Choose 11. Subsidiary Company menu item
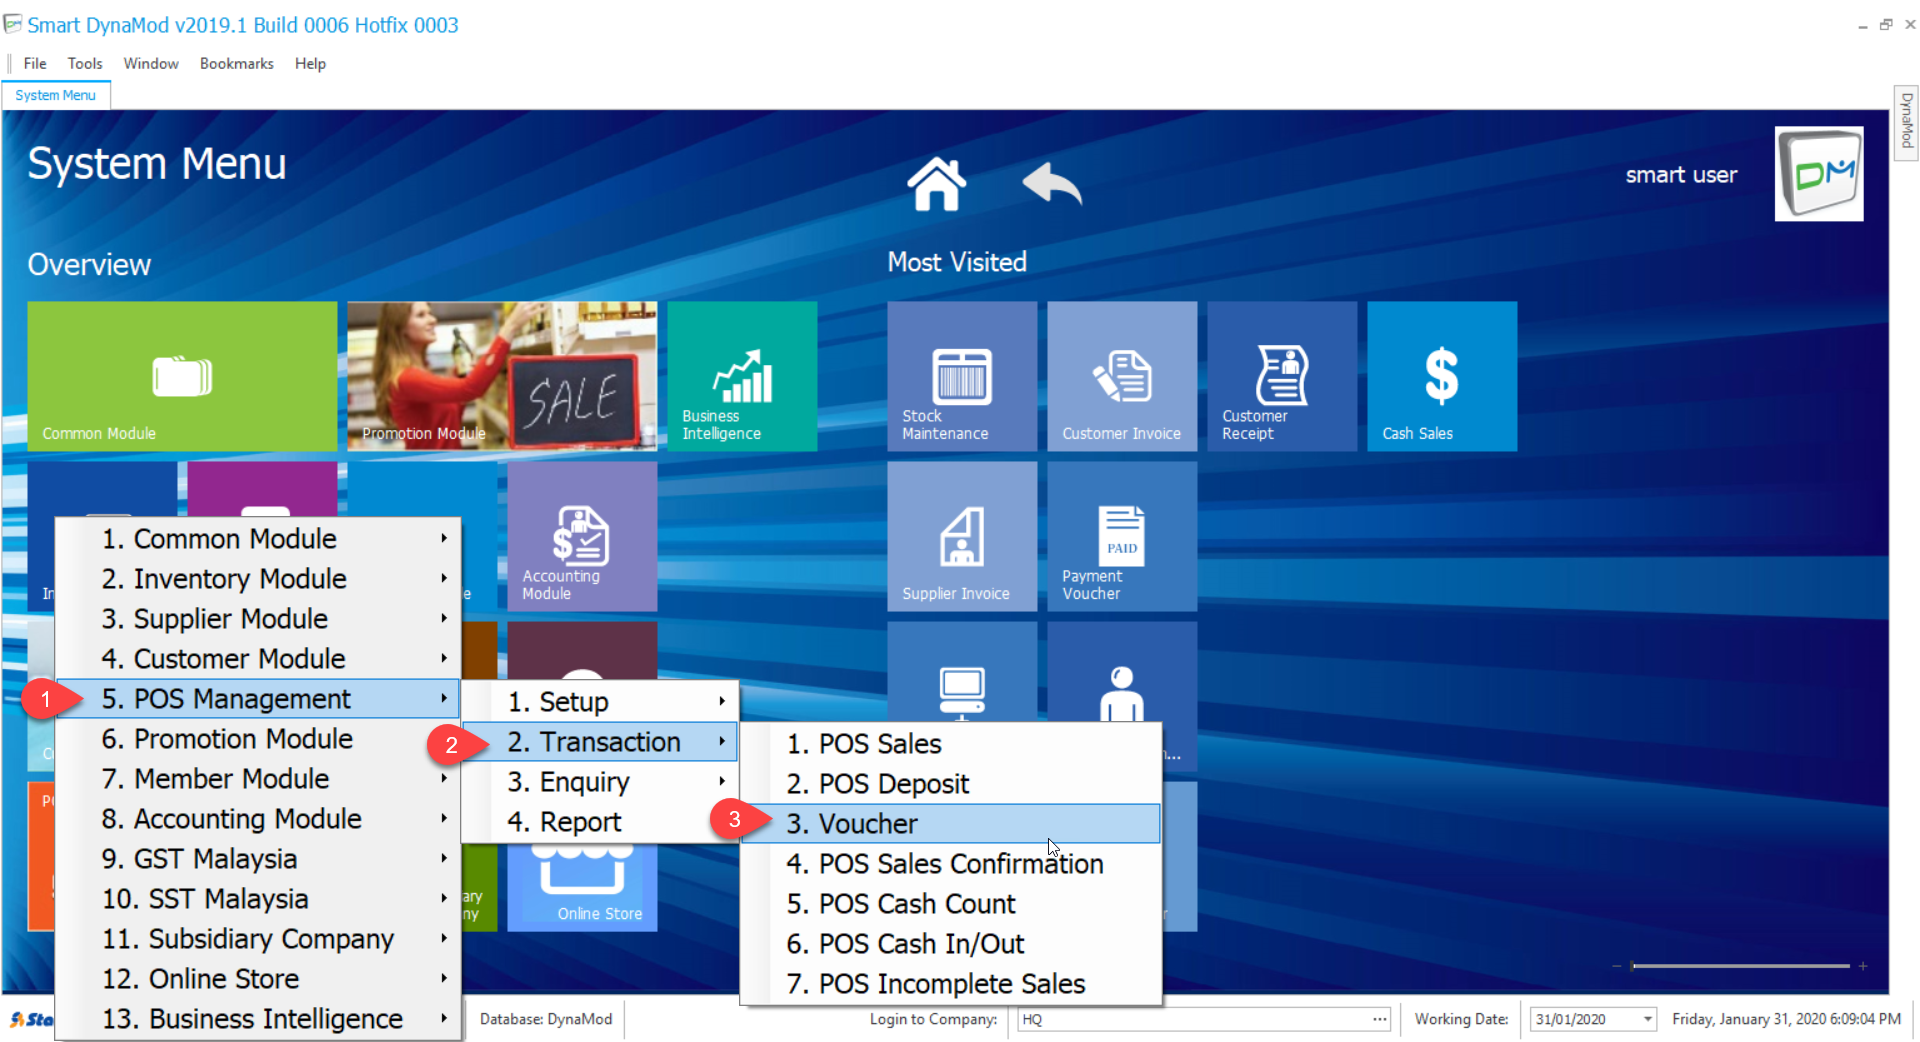Viewport: 1920px width, 1042px height. (x=258, y=938)
